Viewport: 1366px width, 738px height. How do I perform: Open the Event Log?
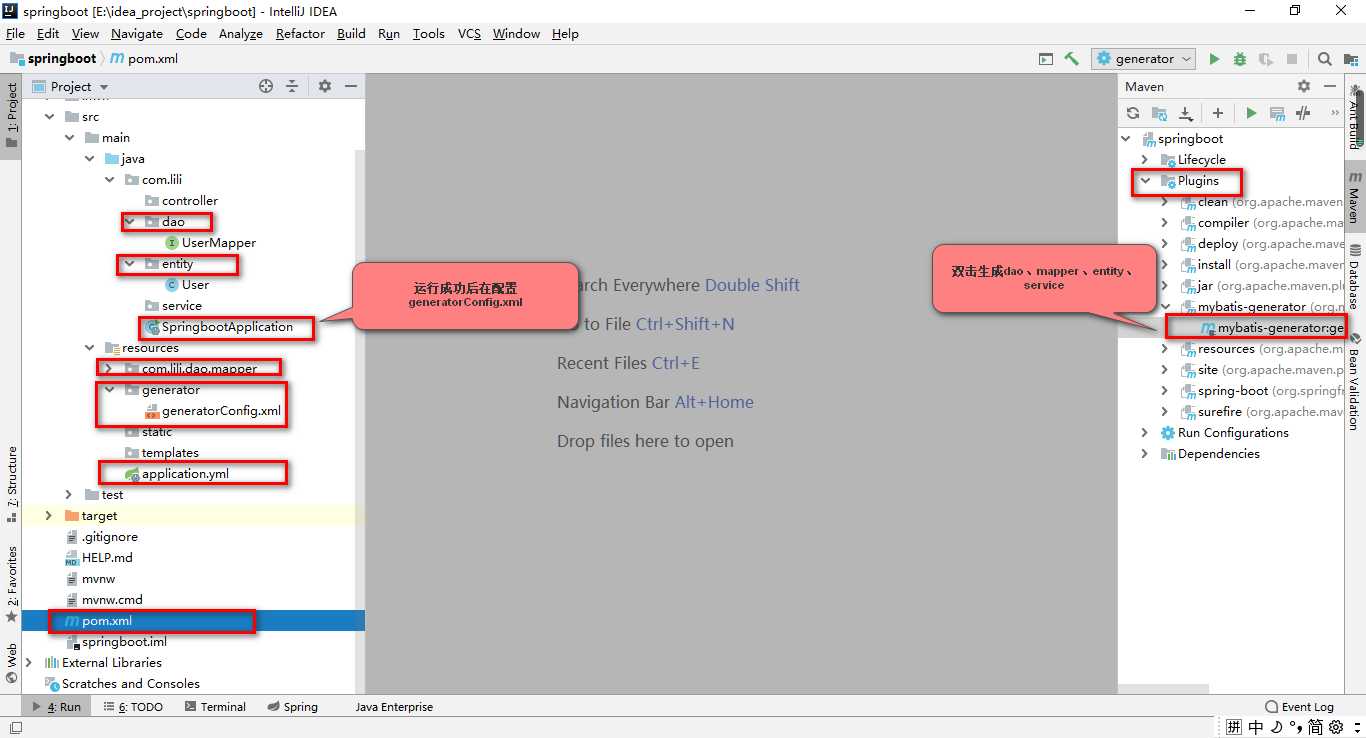(1299, 706)
